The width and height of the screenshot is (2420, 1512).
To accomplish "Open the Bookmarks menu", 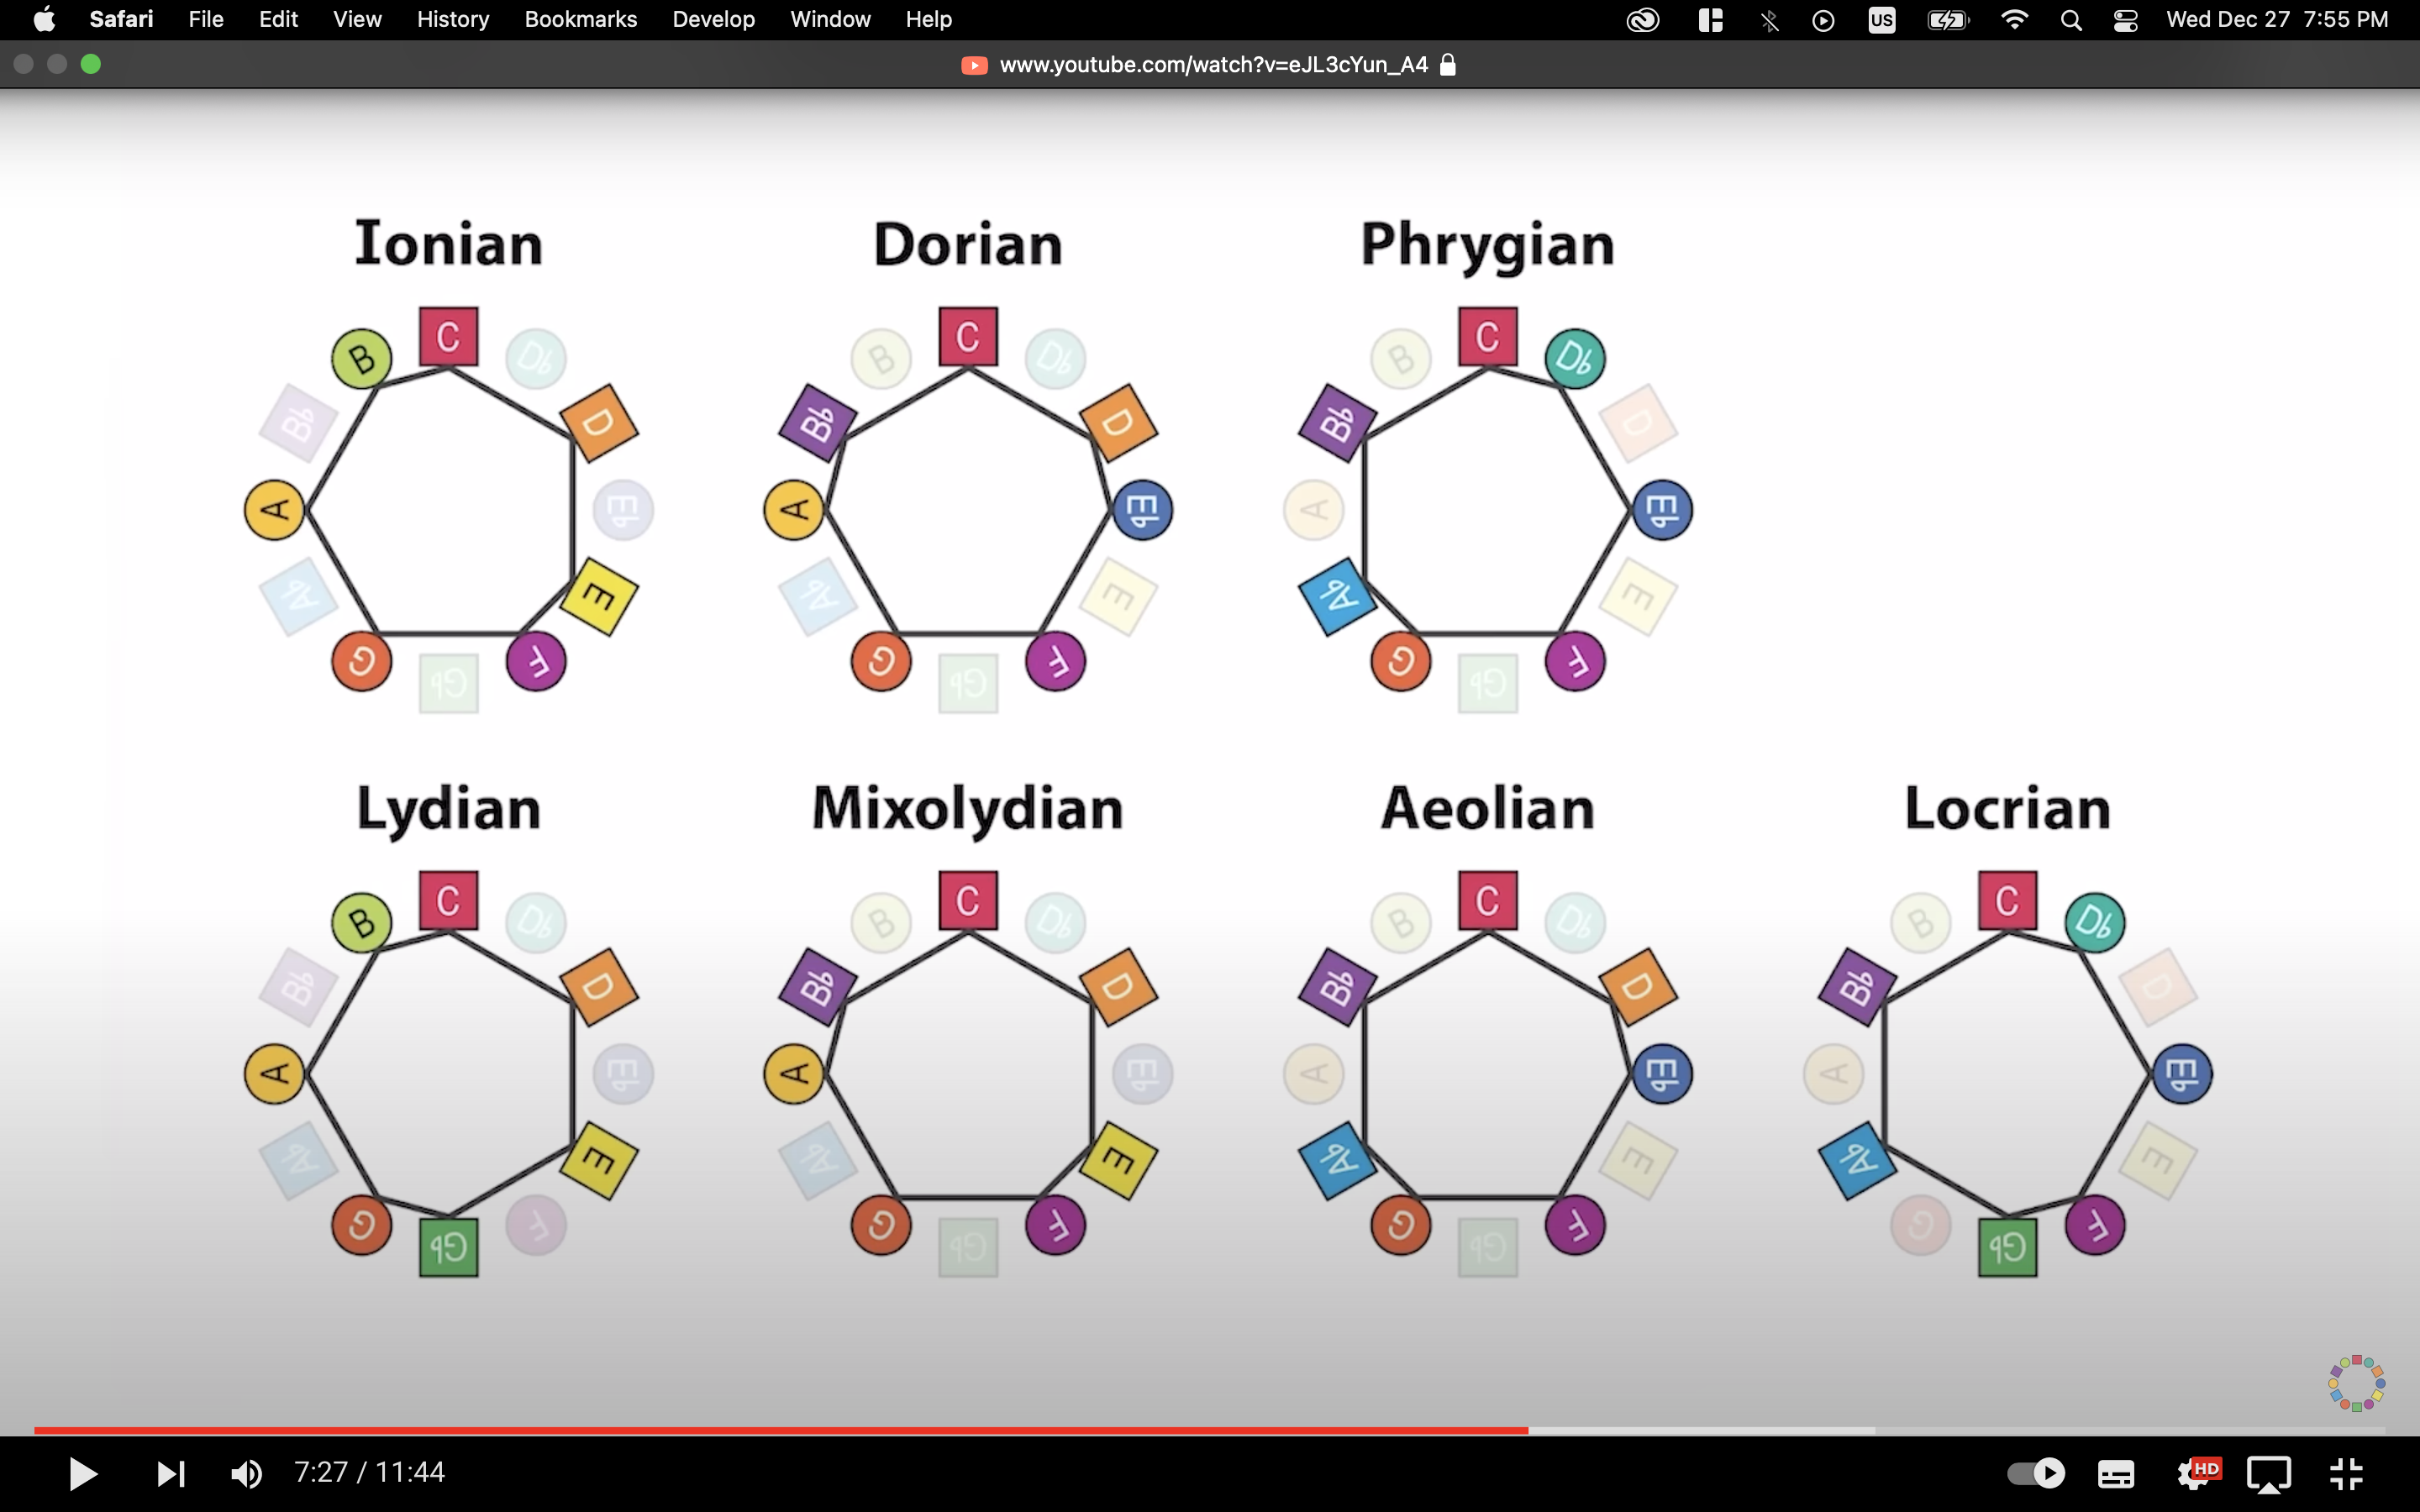I will tap(580, 20).
